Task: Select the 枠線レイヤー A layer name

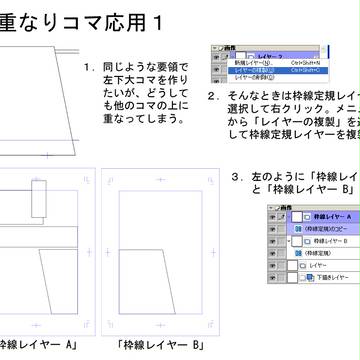Action: 332,217
